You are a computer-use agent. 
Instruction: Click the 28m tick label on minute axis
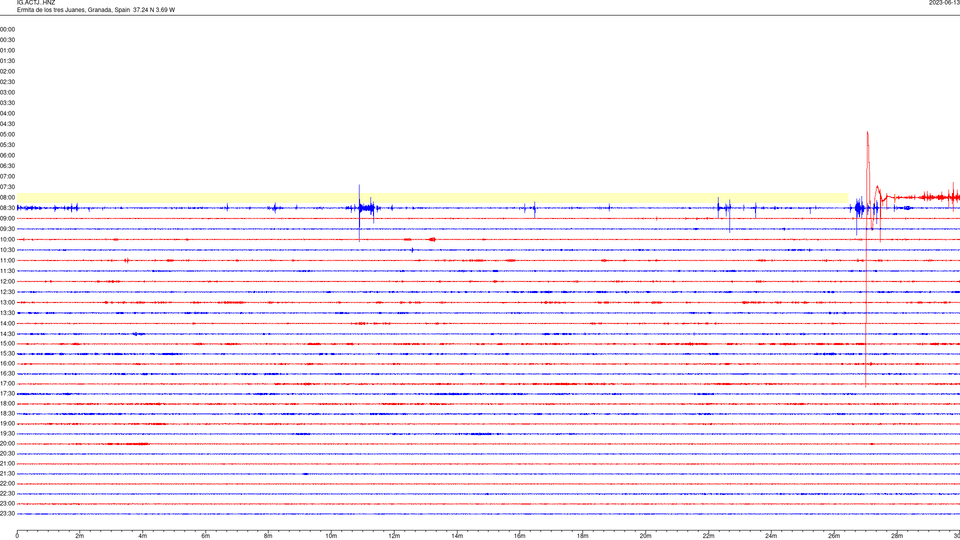coord(897,536)
